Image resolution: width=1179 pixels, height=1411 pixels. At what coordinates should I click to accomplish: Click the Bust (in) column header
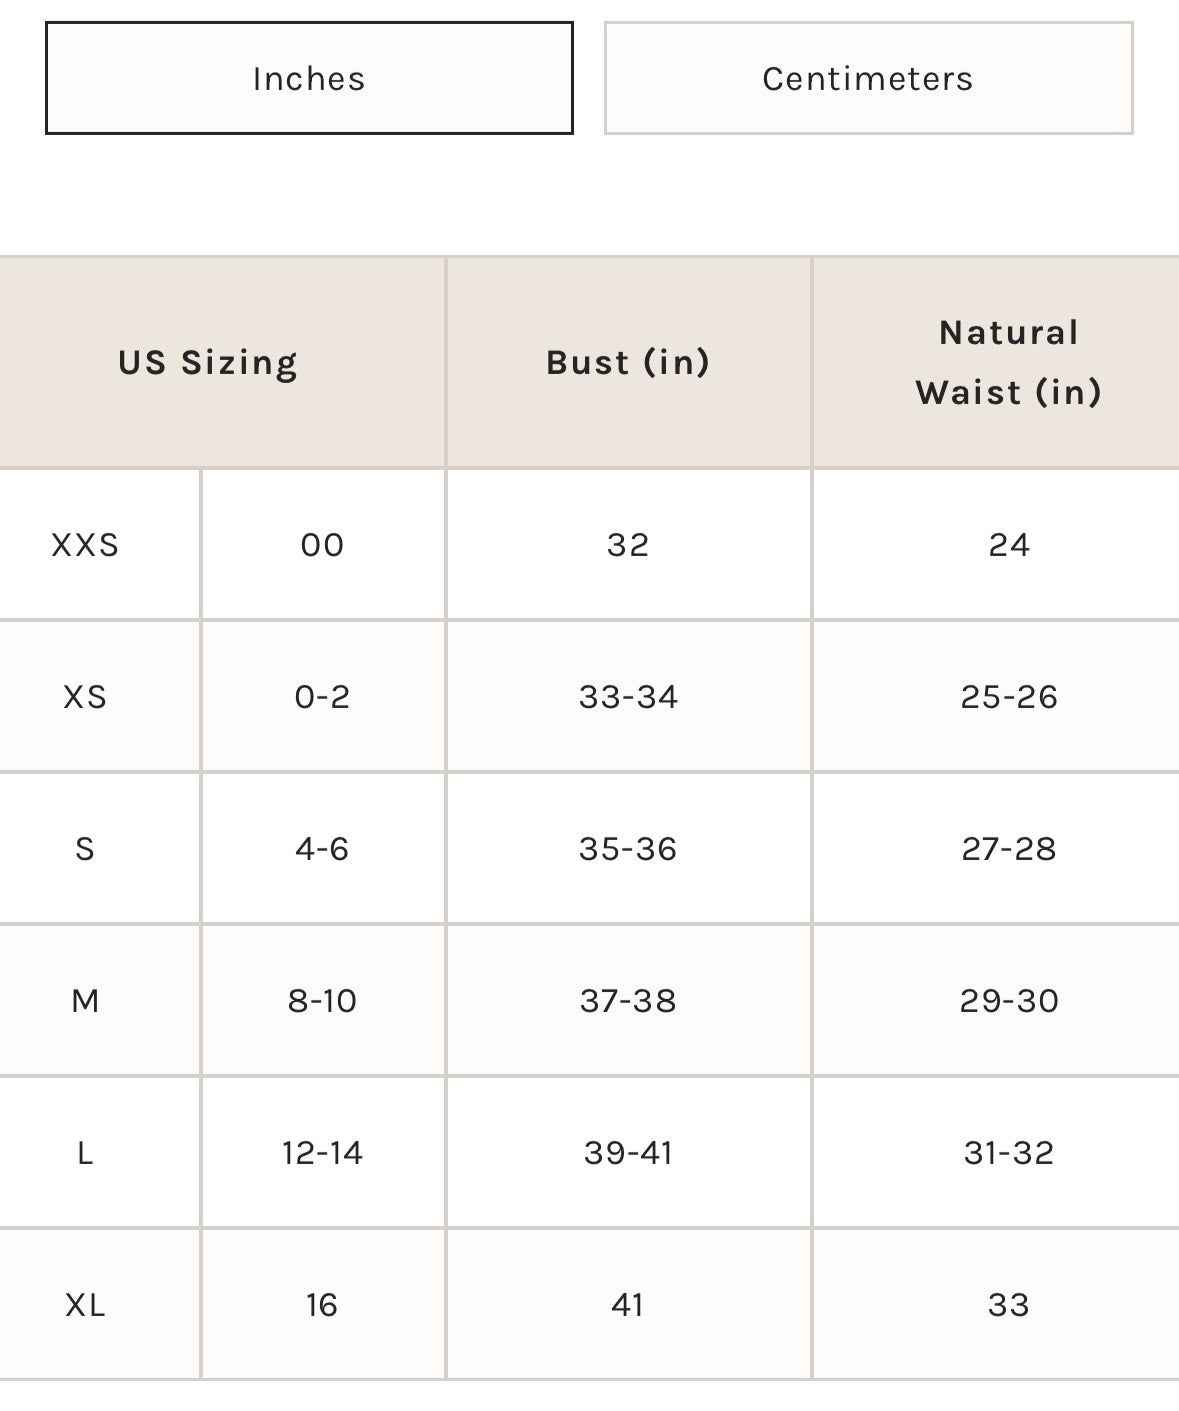628,362
